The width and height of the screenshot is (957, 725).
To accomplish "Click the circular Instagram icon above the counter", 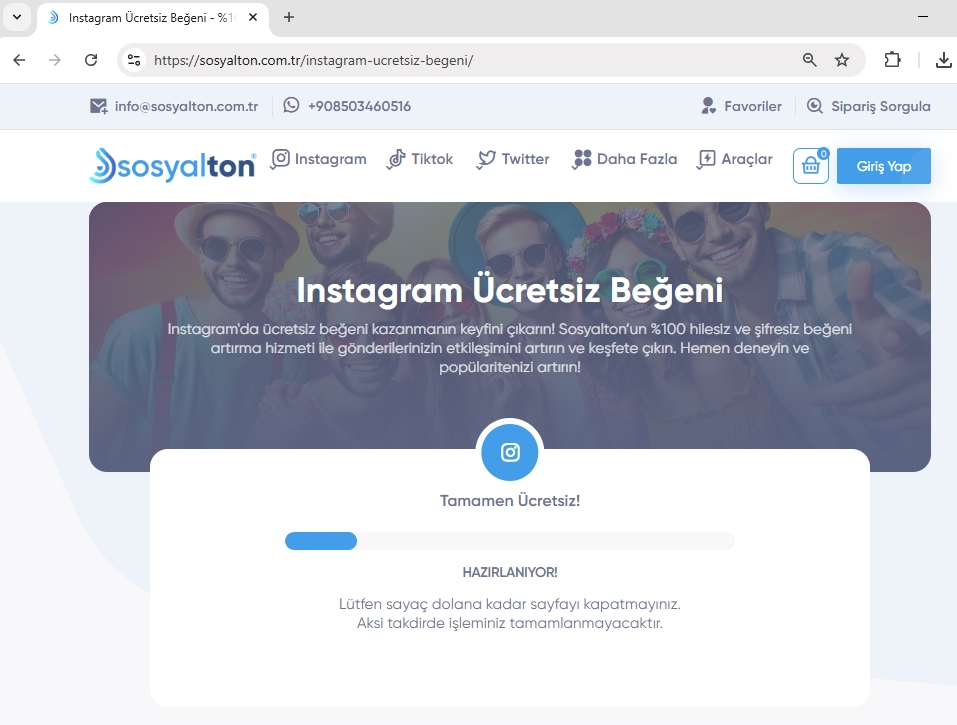I will (x=509, y=452).
